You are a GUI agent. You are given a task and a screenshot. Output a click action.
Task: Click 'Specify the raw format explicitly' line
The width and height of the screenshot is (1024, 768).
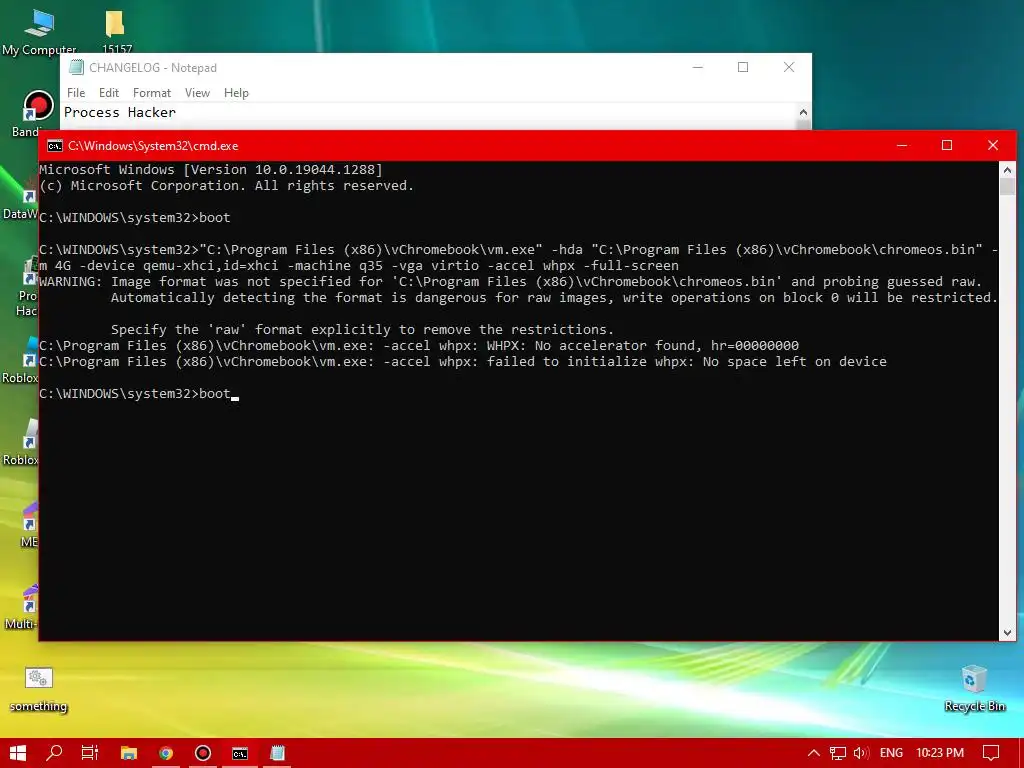(362, 330)
